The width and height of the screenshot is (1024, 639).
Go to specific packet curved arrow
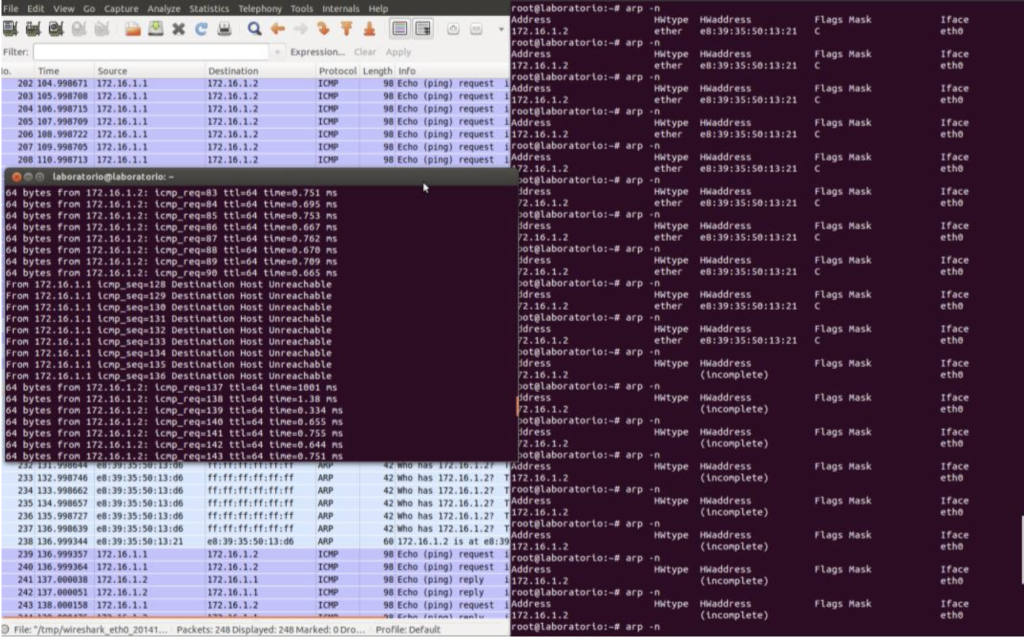[323, 29]
